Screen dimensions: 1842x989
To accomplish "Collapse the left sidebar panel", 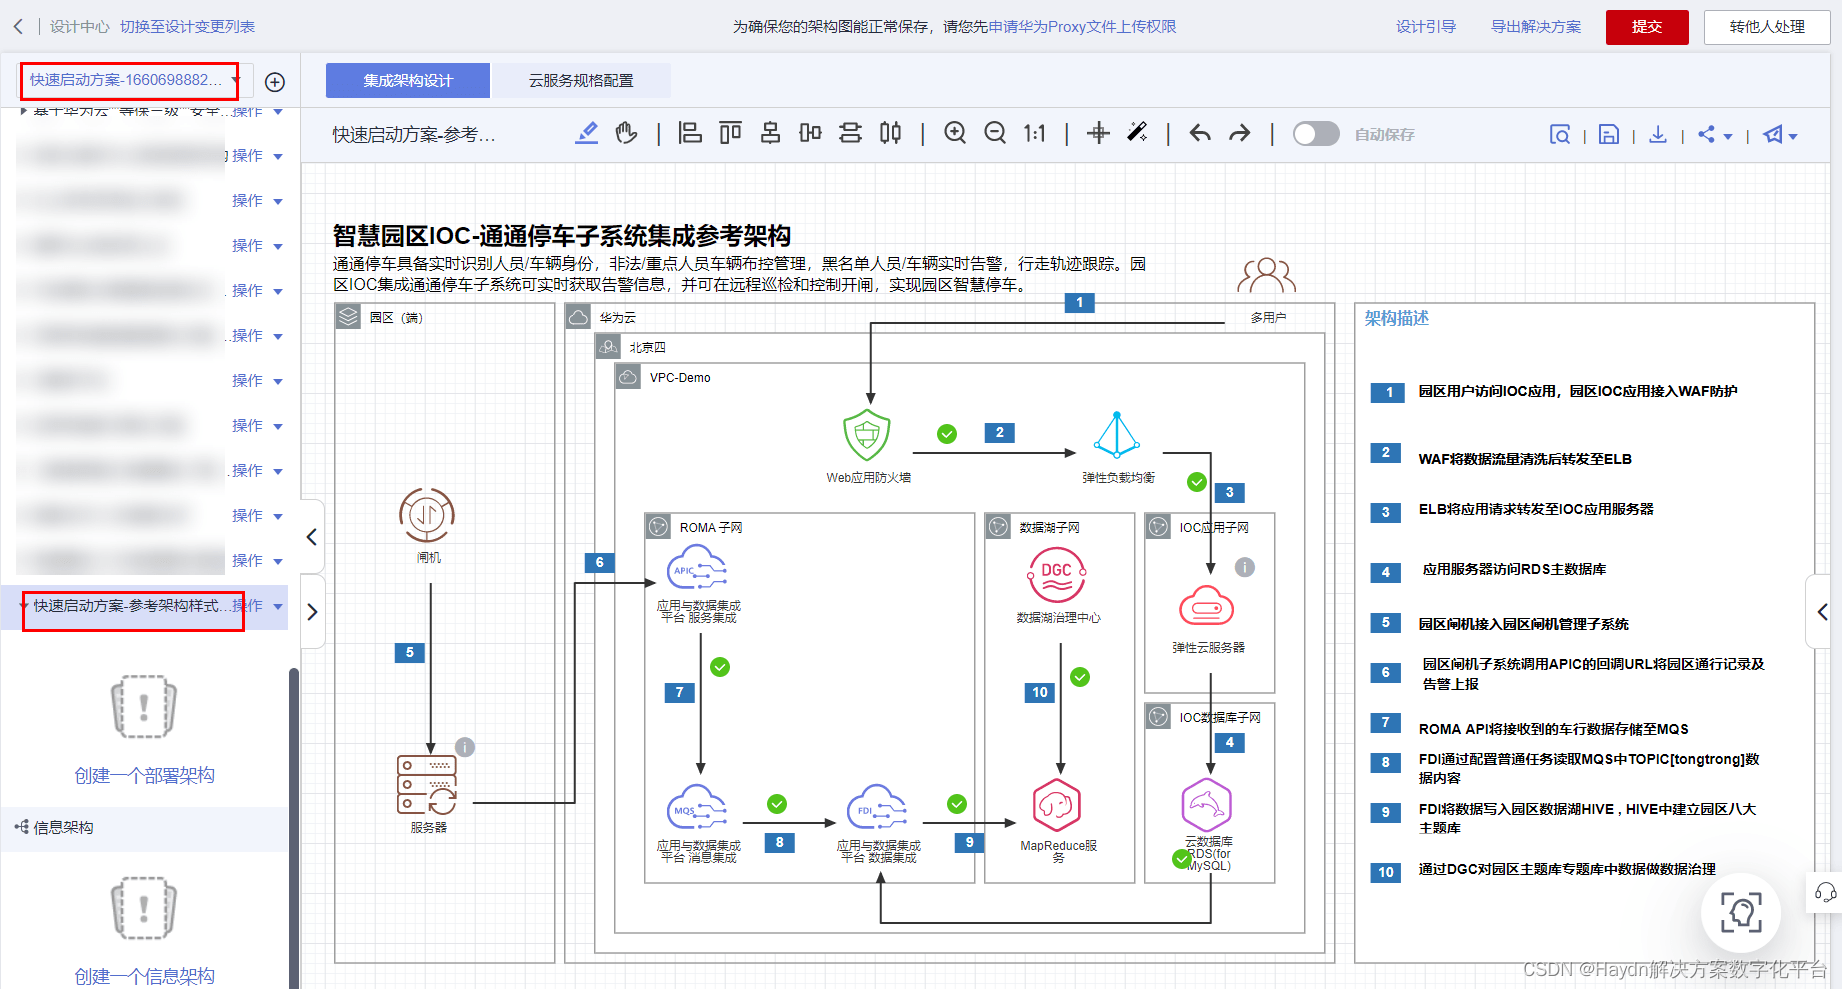I will coord(312,537).
